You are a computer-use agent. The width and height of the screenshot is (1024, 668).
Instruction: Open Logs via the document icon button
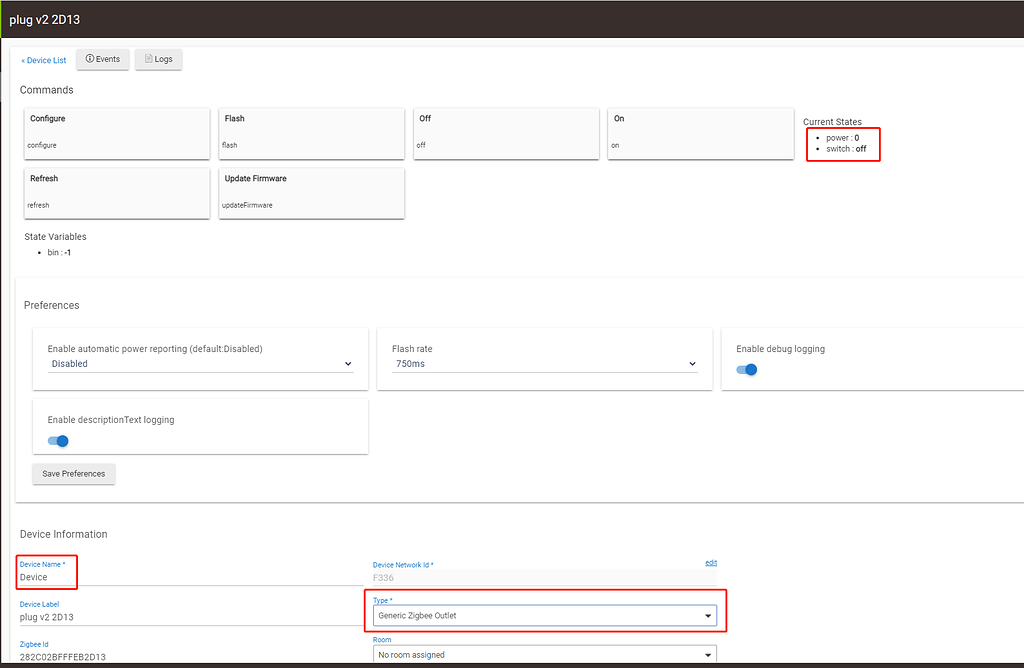pyautogui.click(x=158, y=59)
